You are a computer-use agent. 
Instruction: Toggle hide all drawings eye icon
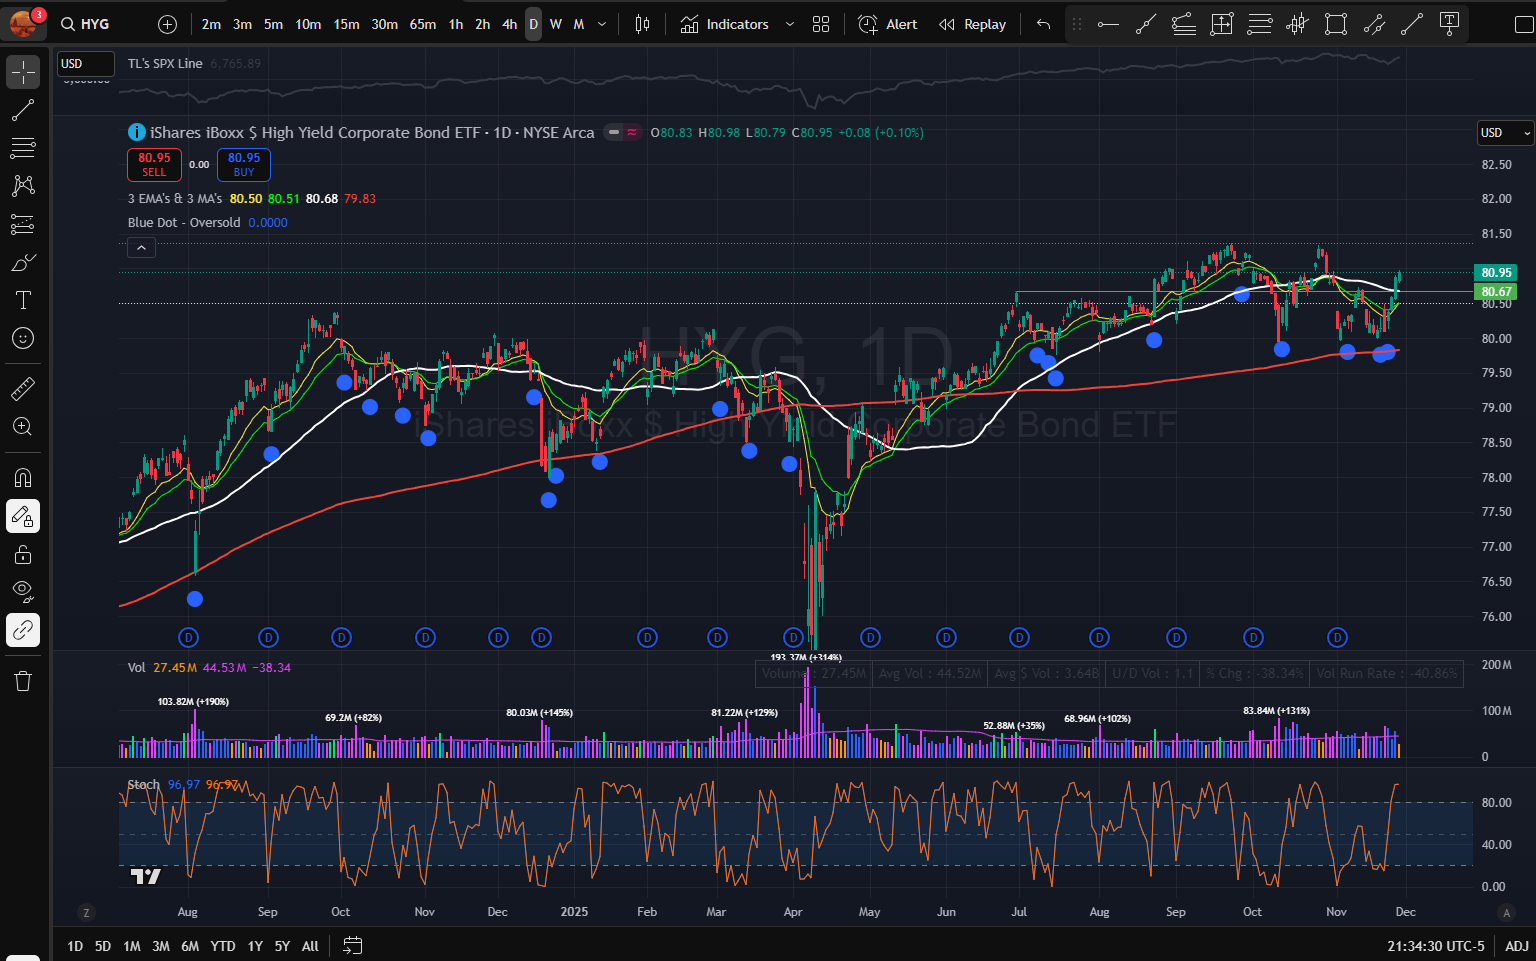(x=23, y=592)
